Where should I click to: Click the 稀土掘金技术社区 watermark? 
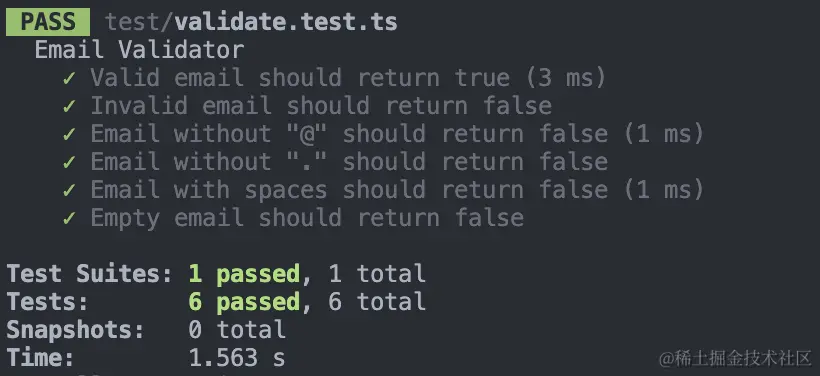click(735, 359)
